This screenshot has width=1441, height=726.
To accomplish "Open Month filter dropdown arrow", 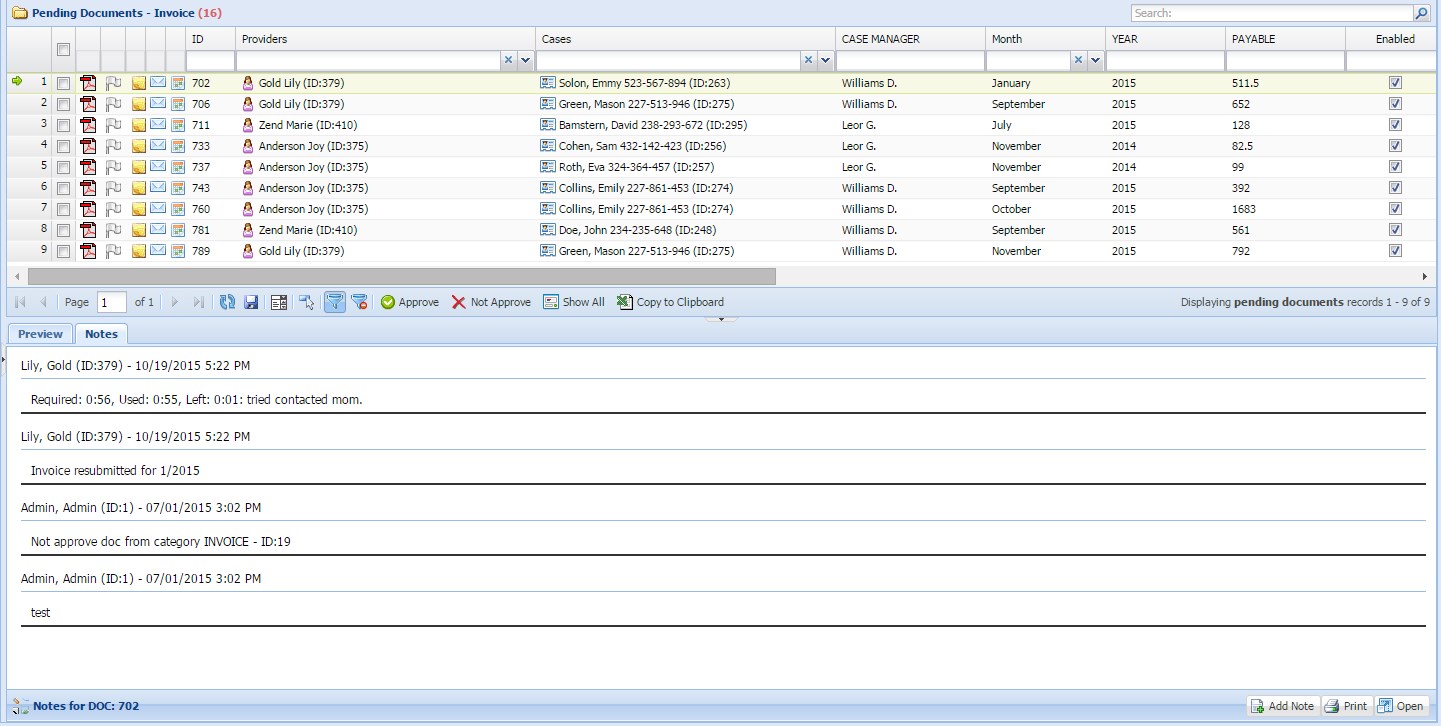I will (x=1095, y=61).
